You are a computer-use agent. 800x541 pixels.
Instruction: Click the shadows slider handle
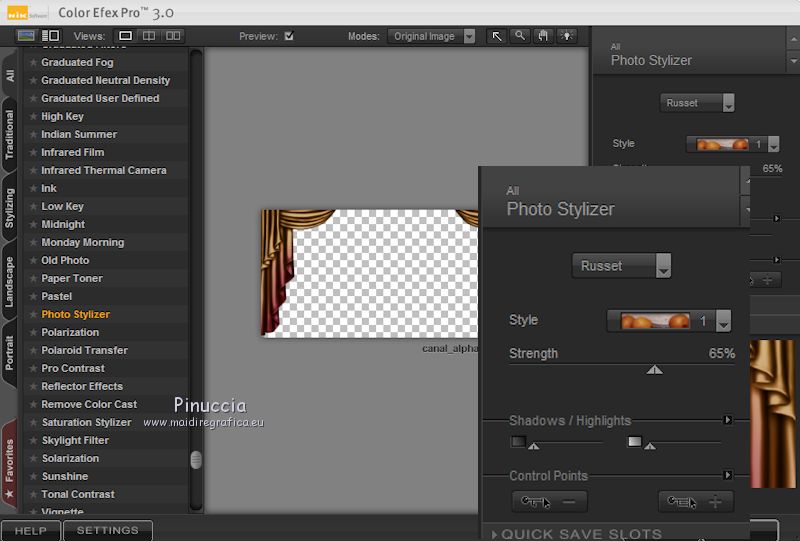point(534,446)
